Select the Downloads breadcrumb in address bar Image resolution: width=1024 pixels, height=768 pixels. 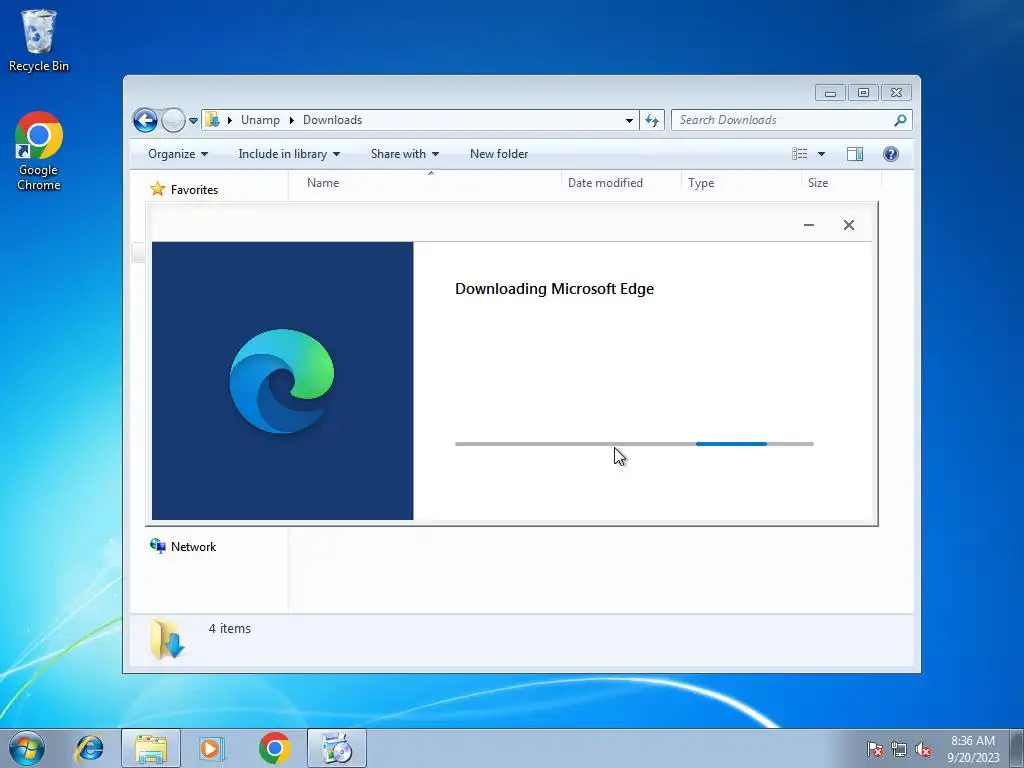pyautogui.click(x=332, y=120)
